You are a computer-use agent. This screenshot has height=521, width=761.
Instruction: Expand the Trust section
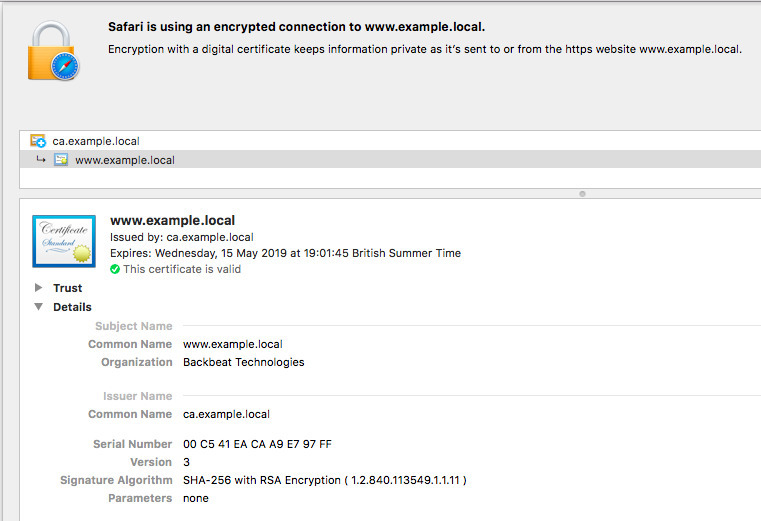coord(38,287)
